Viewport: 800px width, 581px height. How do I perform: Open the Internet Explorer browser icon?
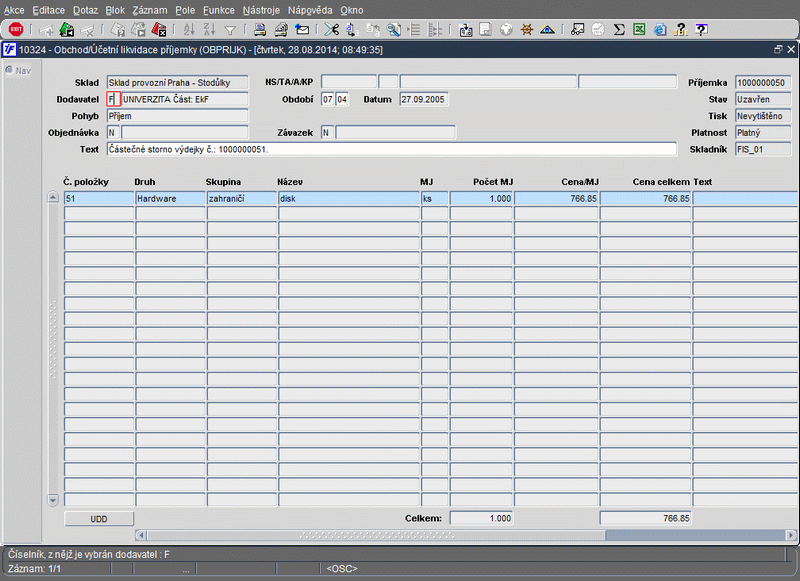[x=660, y=30]
